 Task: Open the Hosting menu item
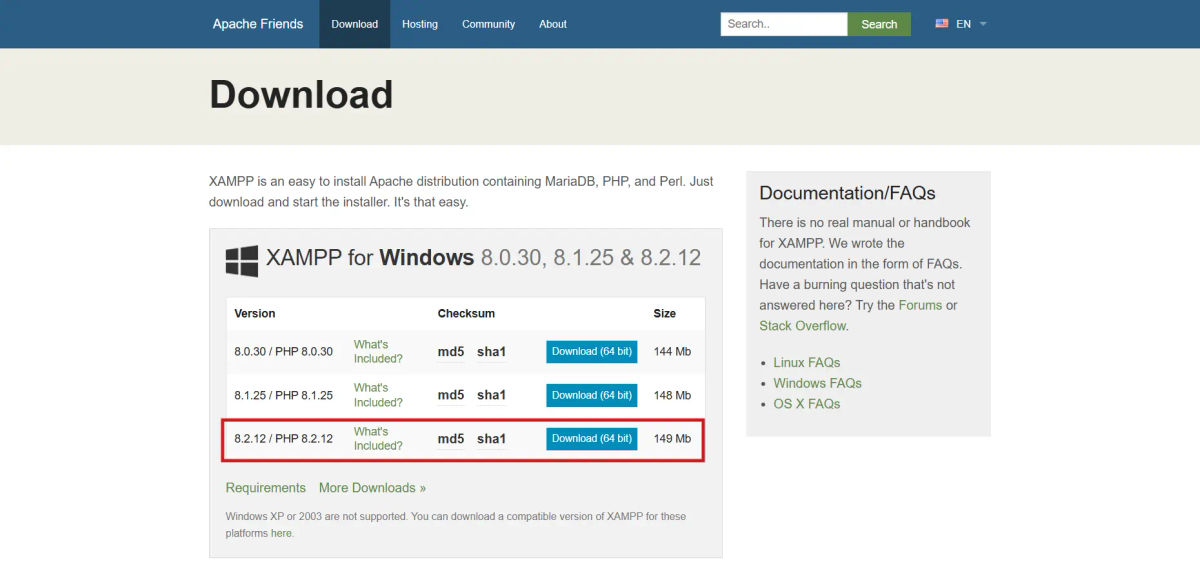click(x=420, y=24)
